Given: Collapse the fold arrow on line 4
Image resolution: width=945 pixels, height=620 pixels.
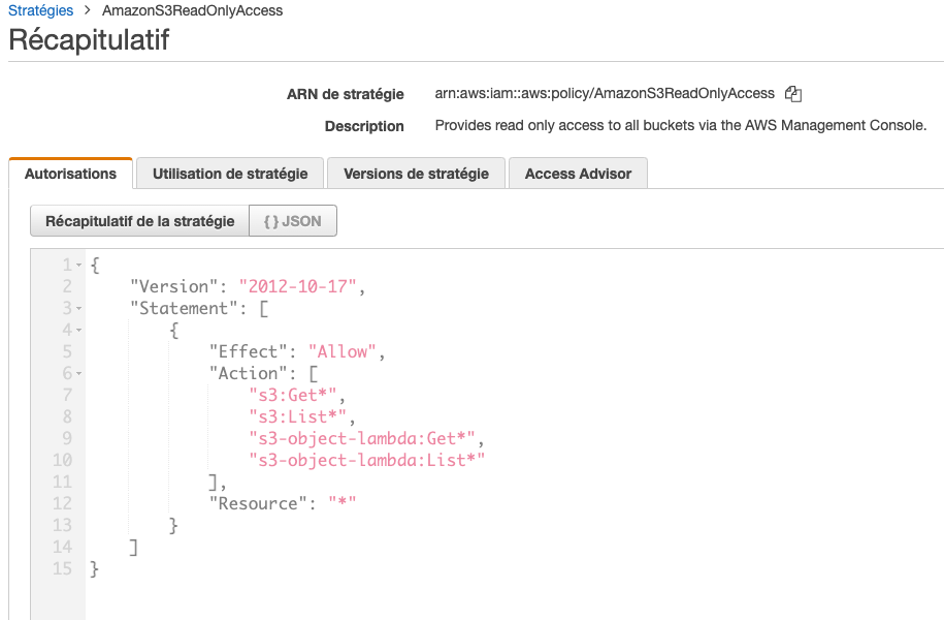Looking at the screenshot, I should pyautogui.click(x=79, y=330).
